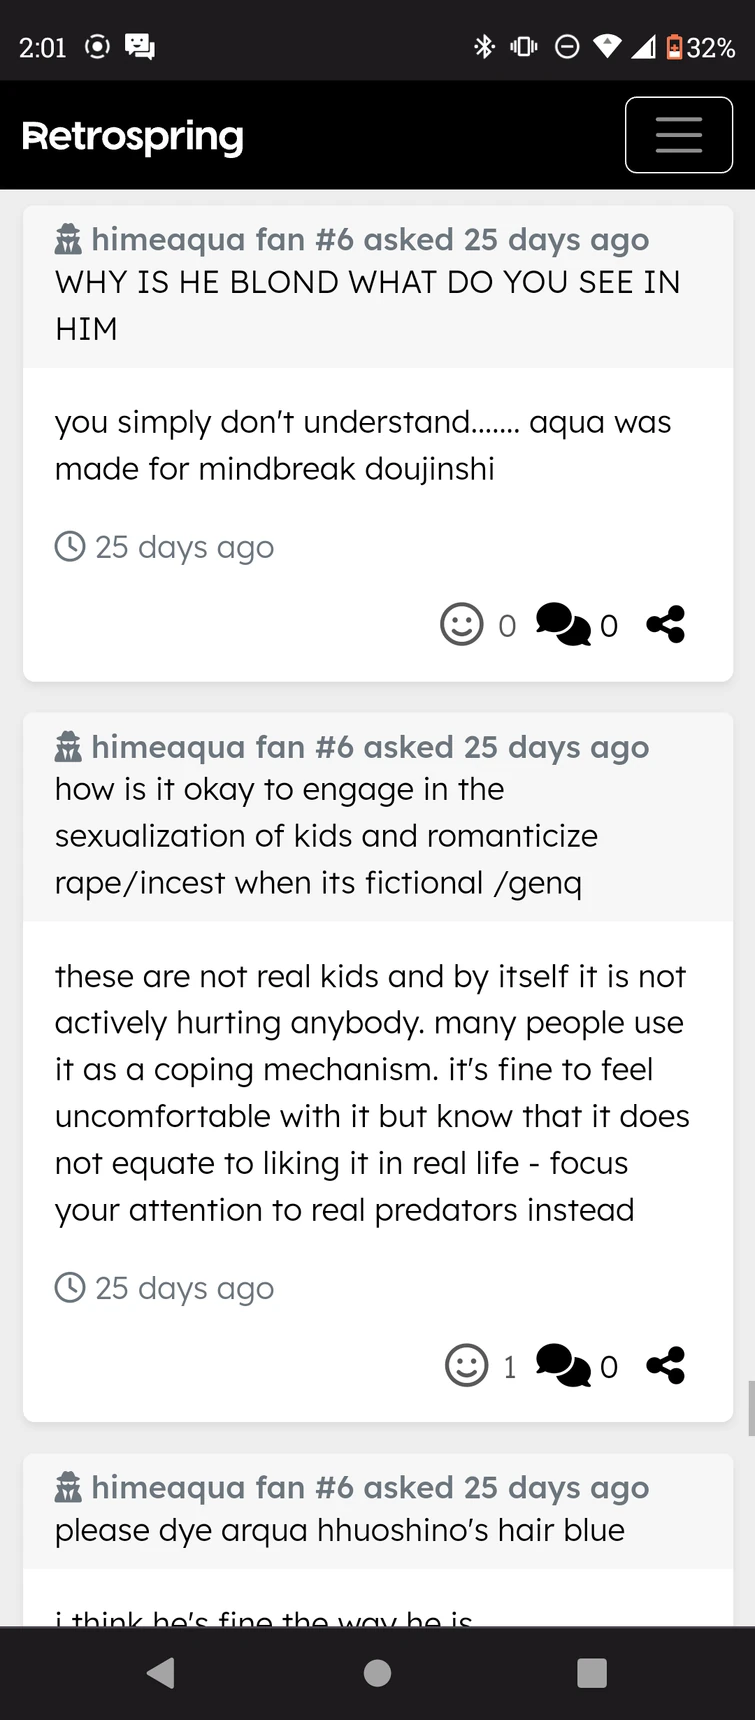Share the answer about real predators
Viewport: 755px width, 1720px height.
(x=665, y=1364)
